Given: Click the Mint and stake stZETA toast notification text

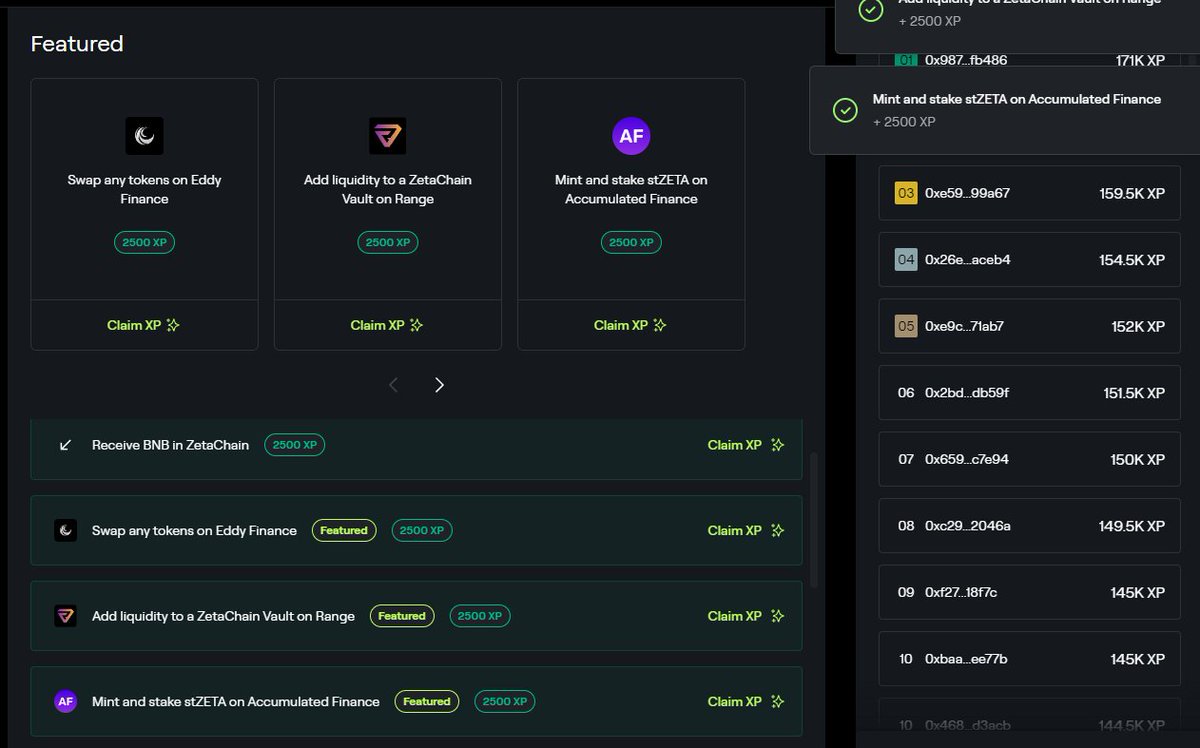Looking at the screenshot, I should [1017, 100].
